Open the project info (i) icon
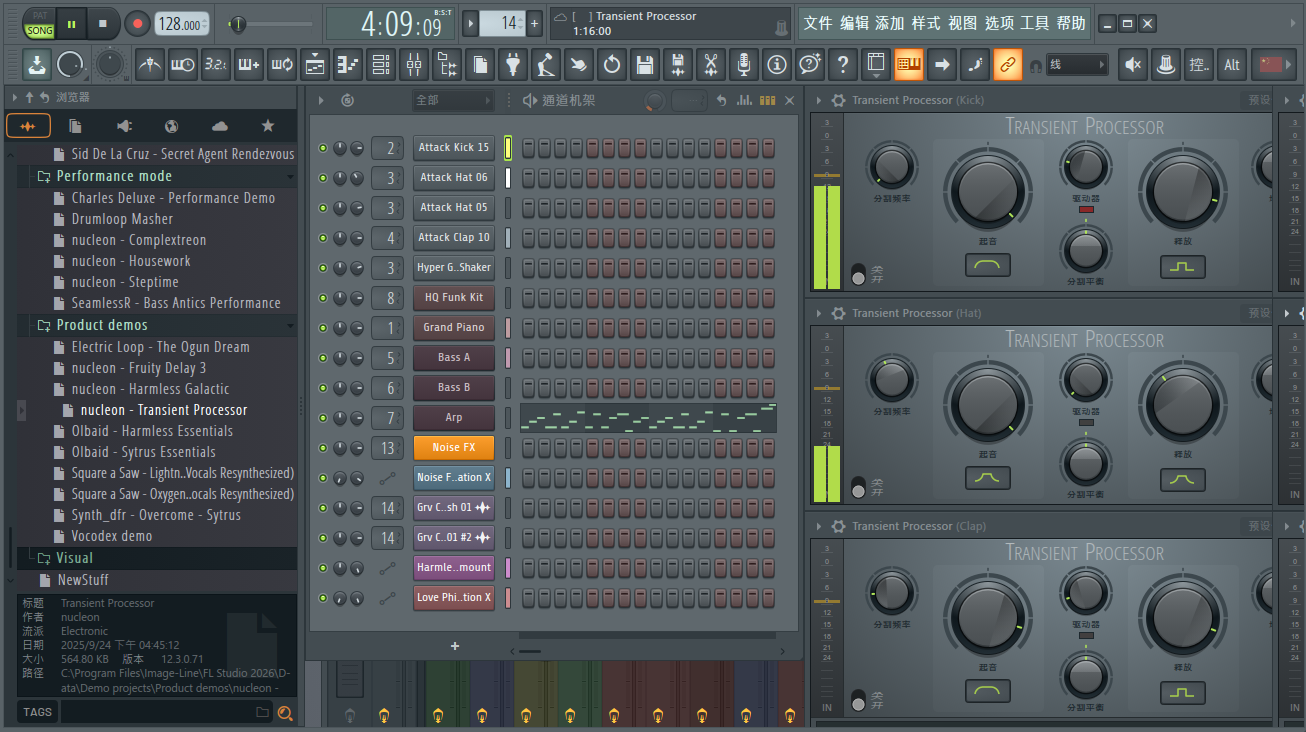 pos(776,65)
